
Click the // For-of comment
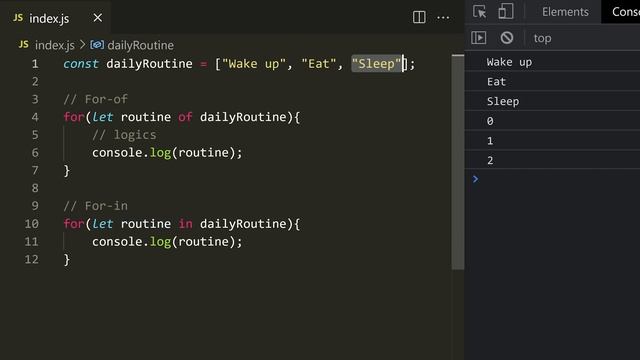[96, 99]
